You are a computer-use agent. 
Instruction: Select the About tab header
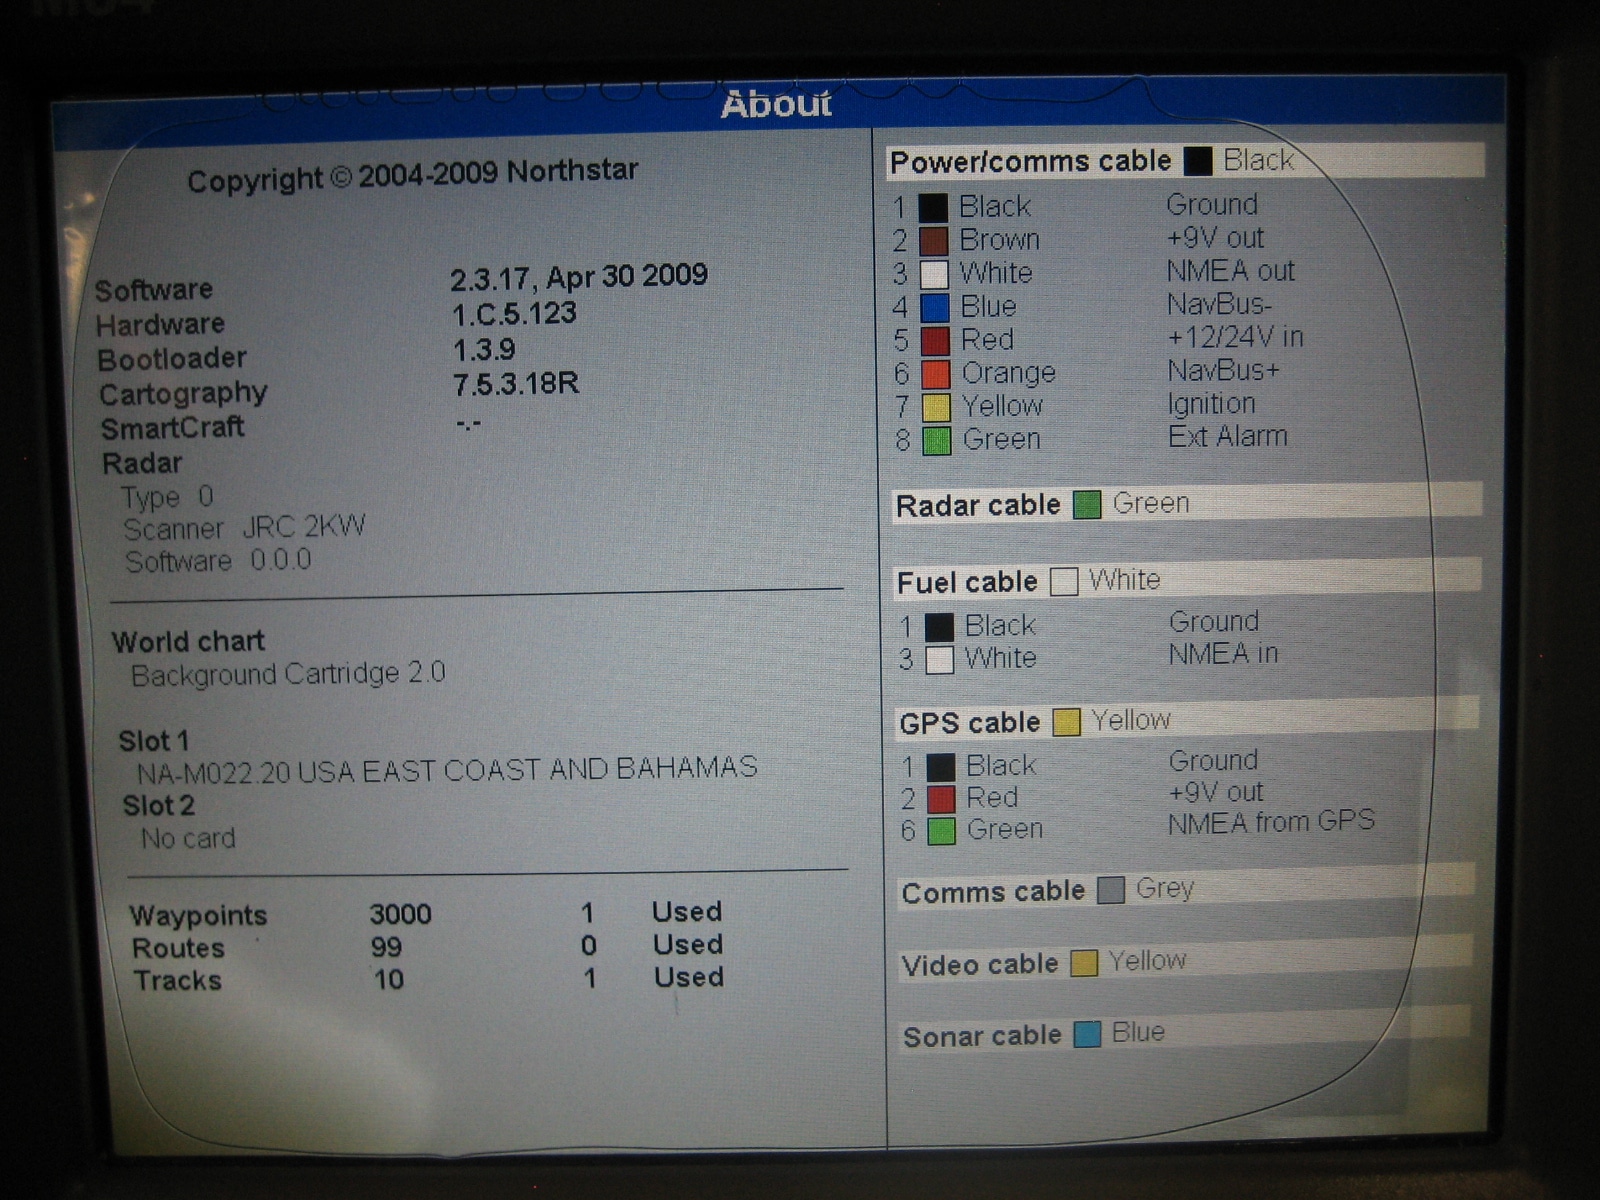(x=777, y=104)
